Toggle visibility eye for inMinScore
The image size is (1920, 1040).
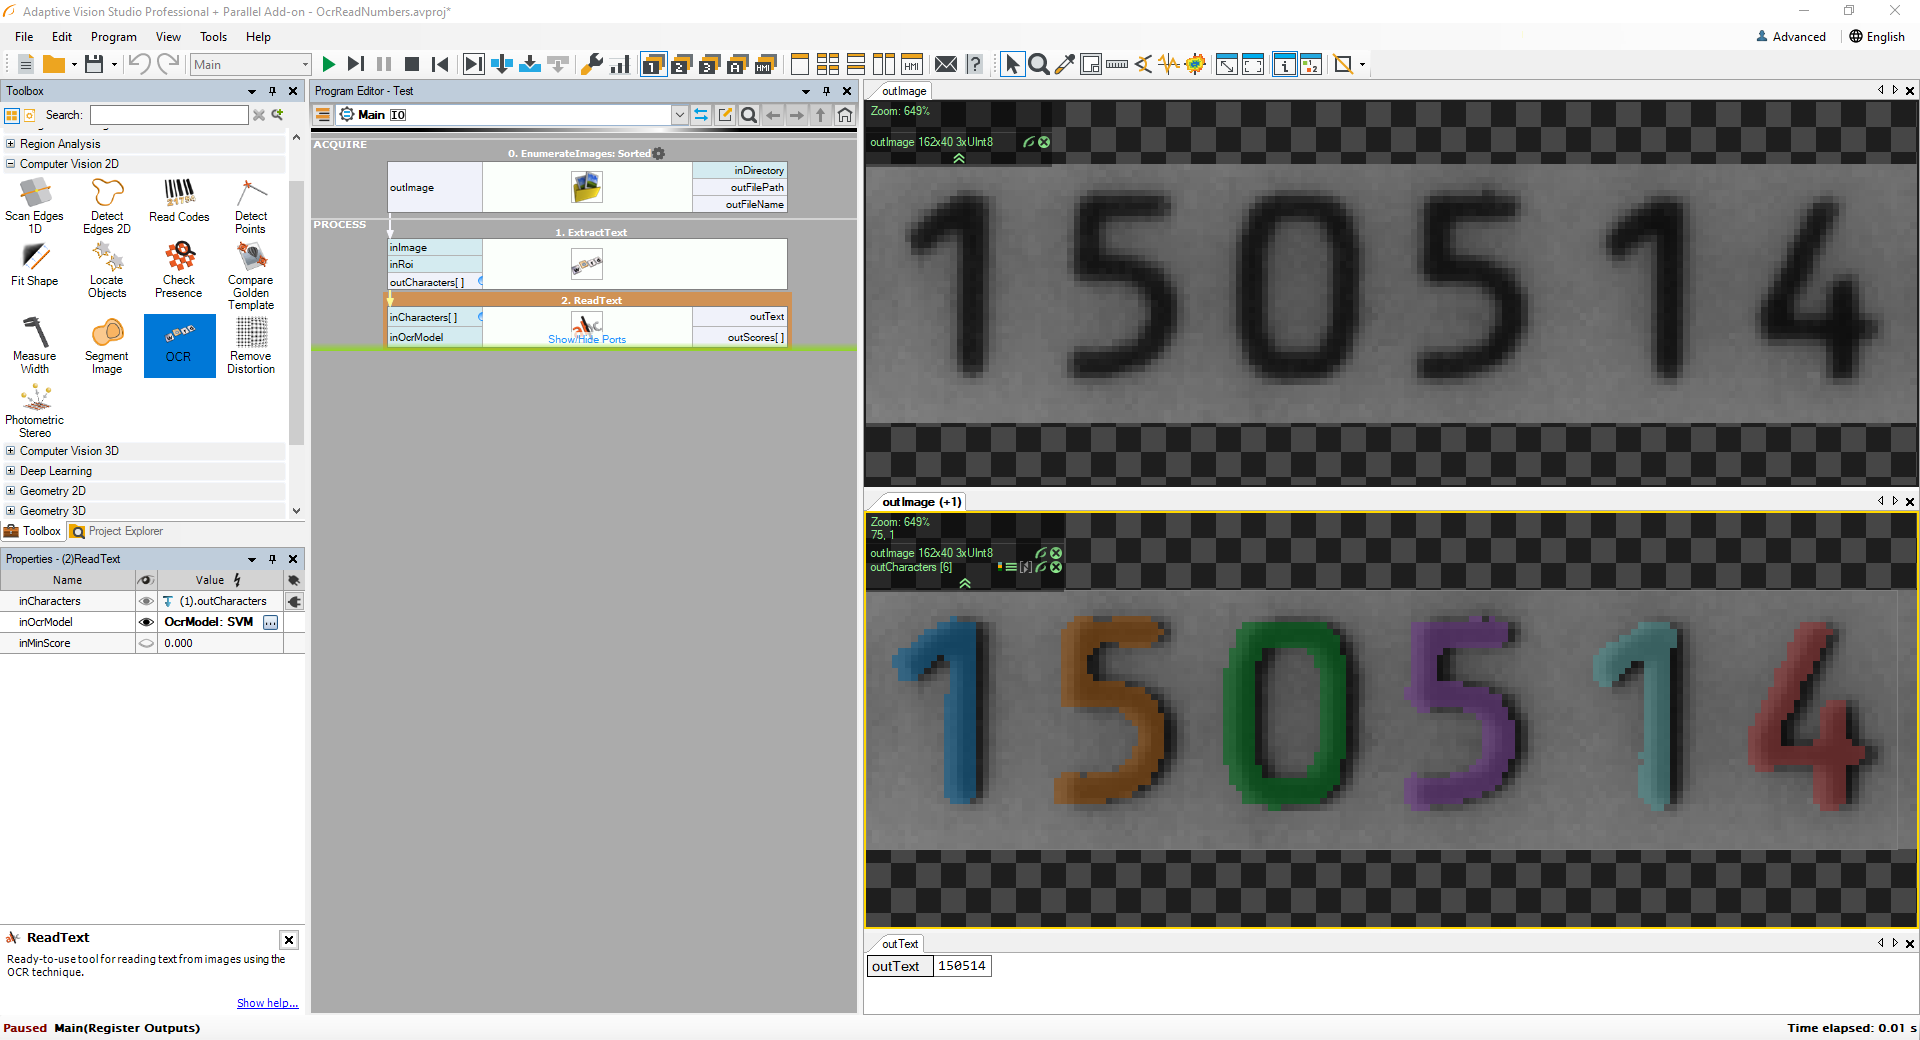[146, 643]
